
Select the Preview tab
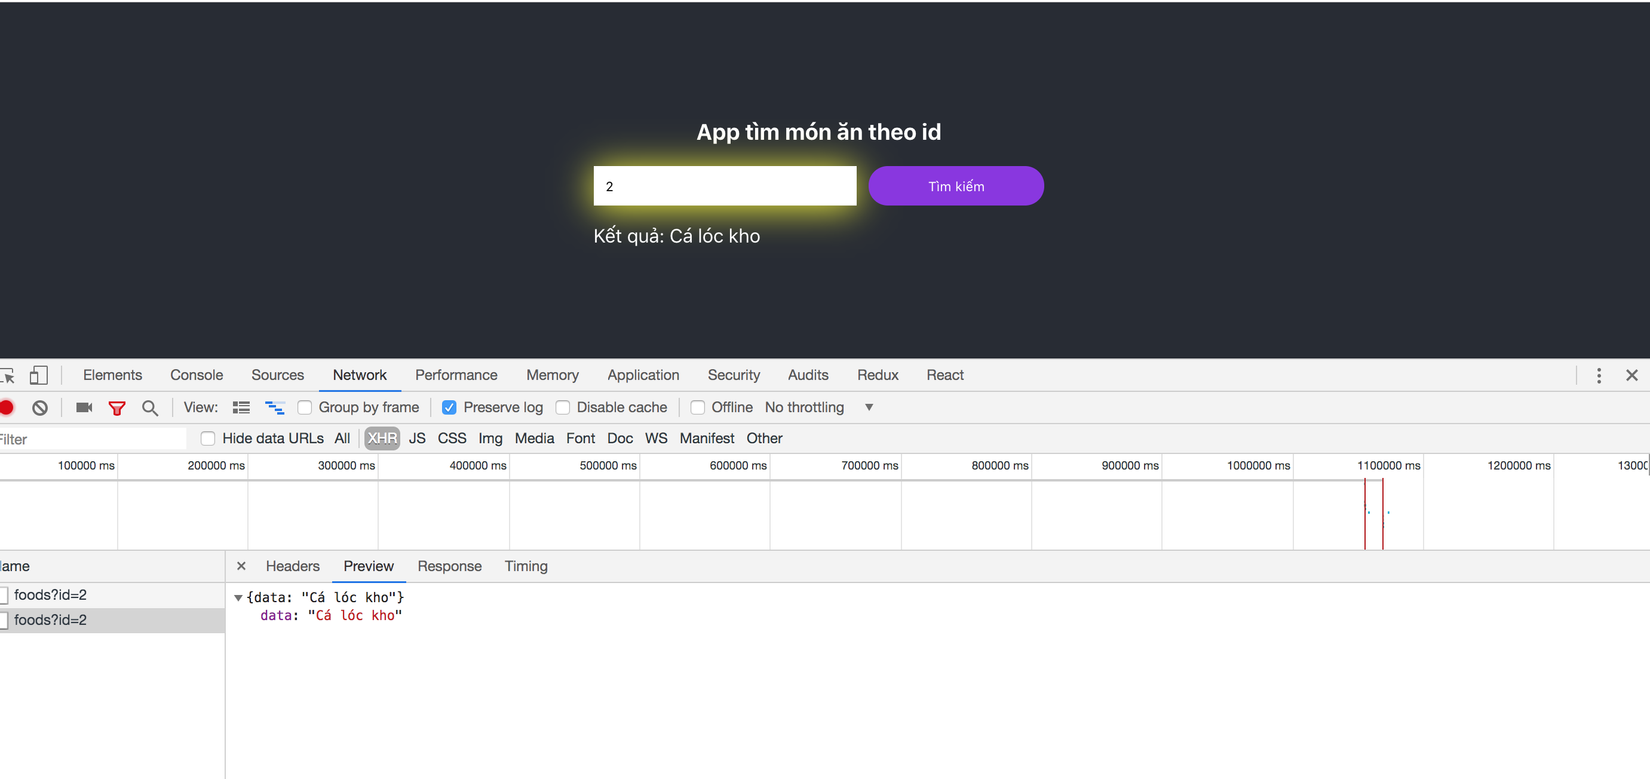[x=369, y=567]
